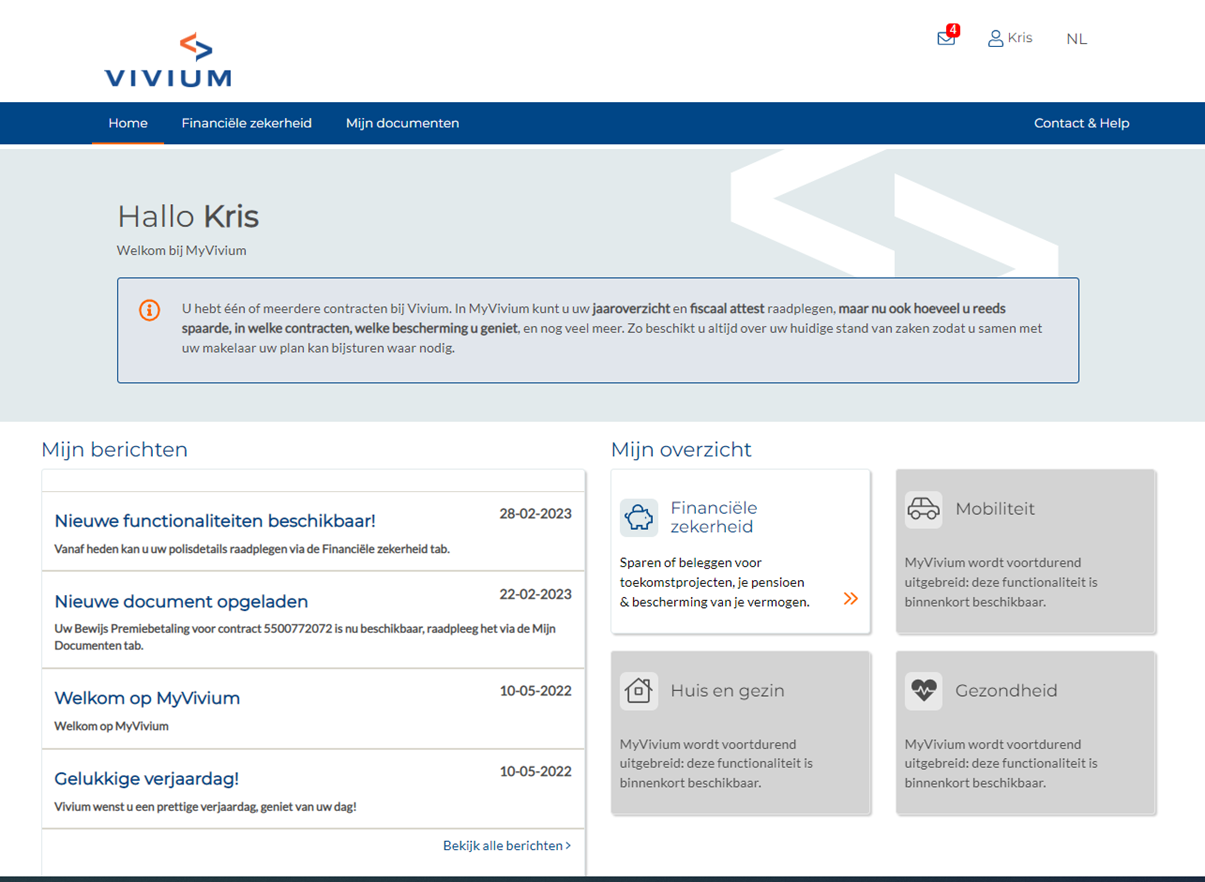The image size is (1205, 882).
Task: Click the Hallo Kris greeting
Action: (x=188, y=217)
